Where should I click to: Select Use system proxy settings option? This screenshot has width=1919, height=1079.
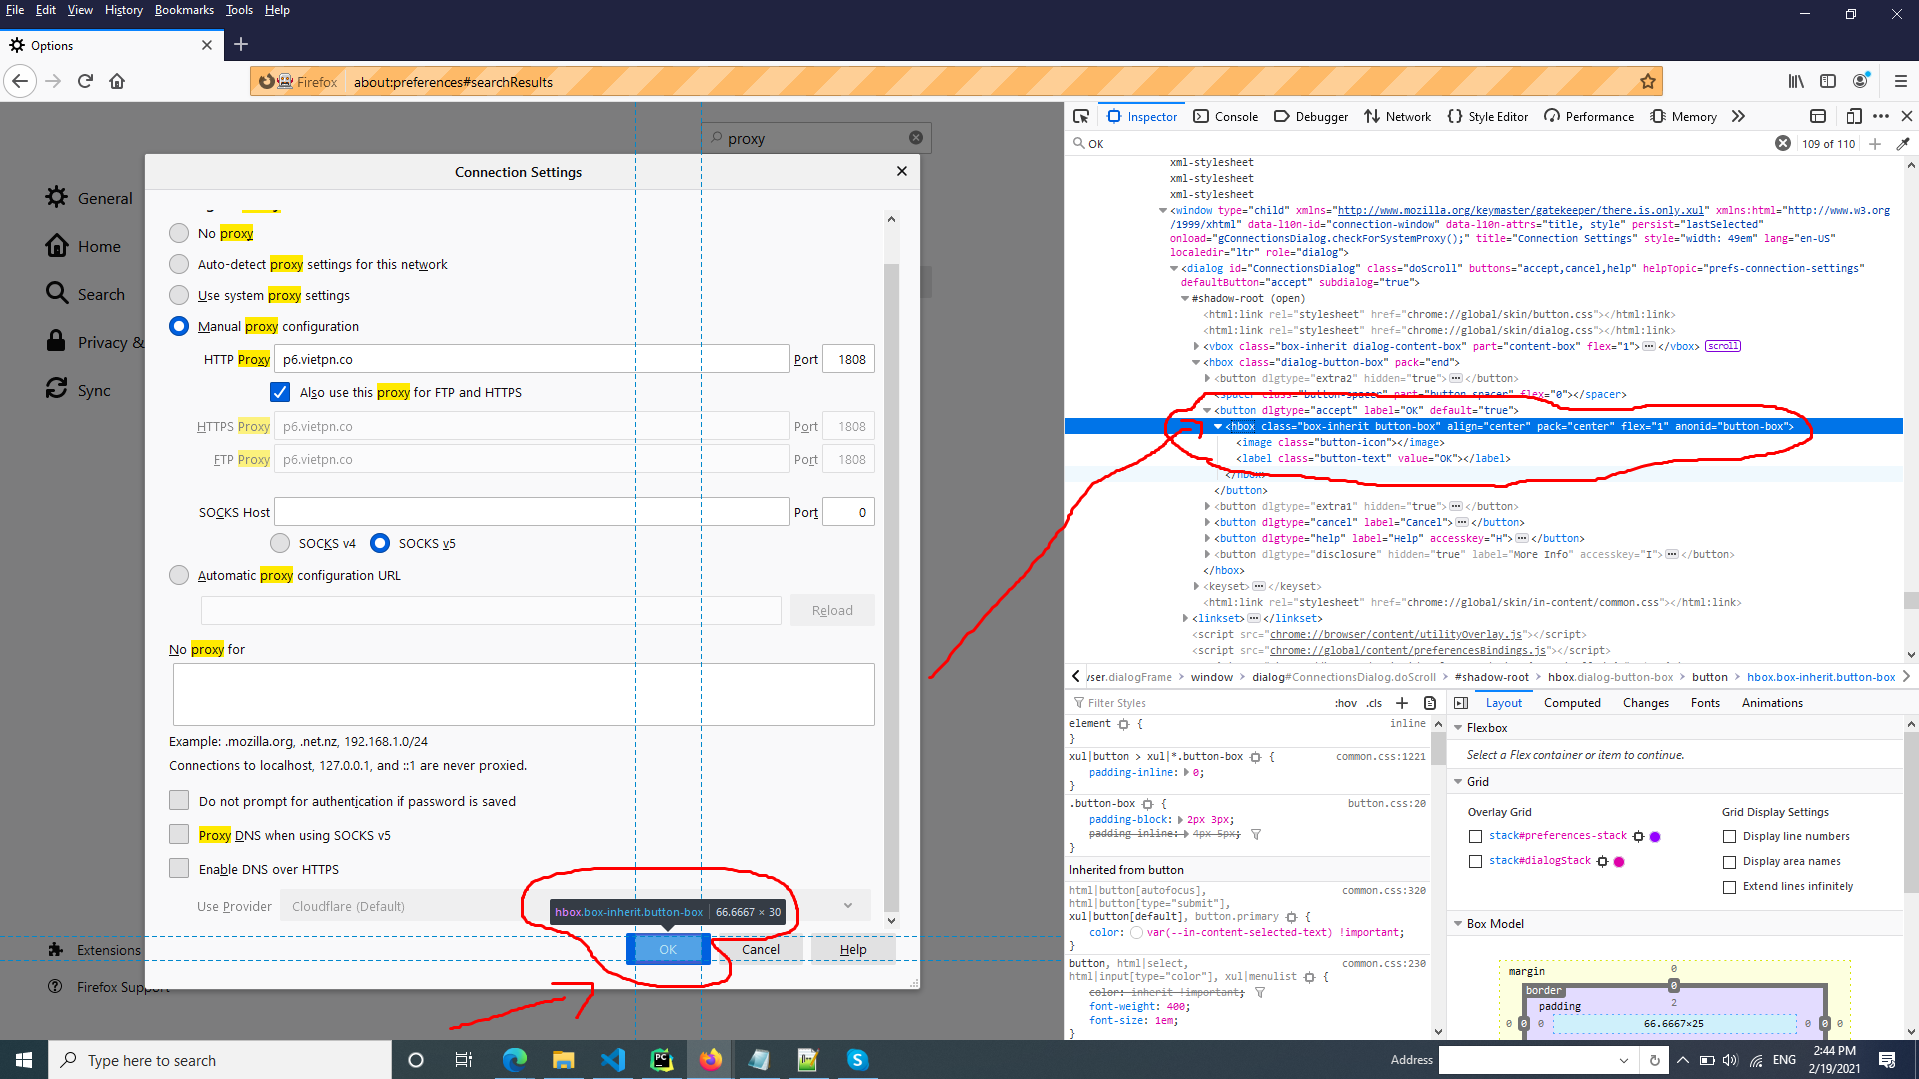point(179,295)
